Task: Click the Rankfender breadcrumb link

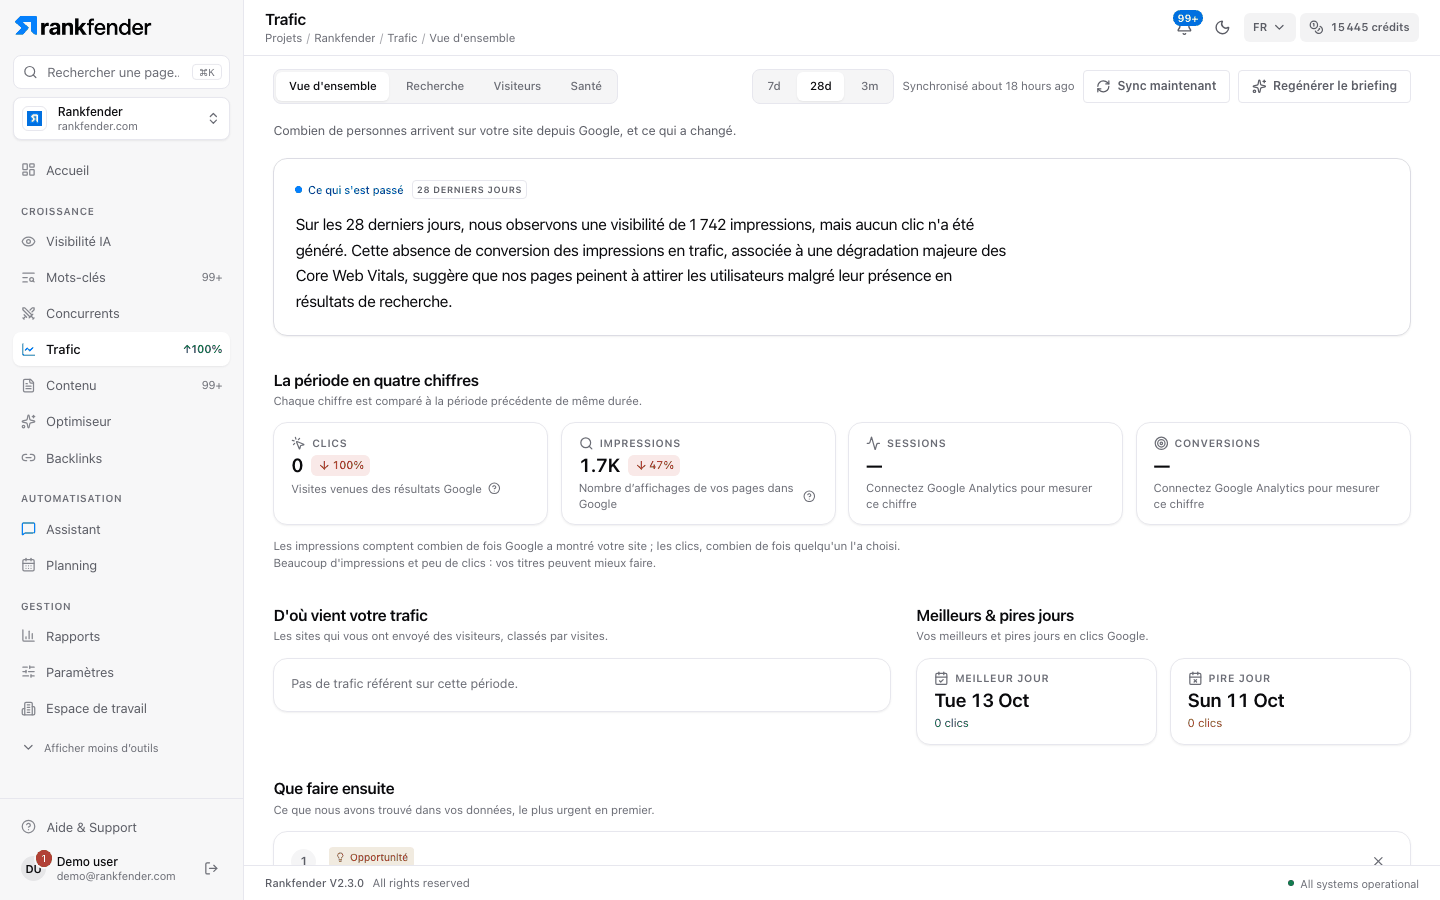Action: coord(345,38)
